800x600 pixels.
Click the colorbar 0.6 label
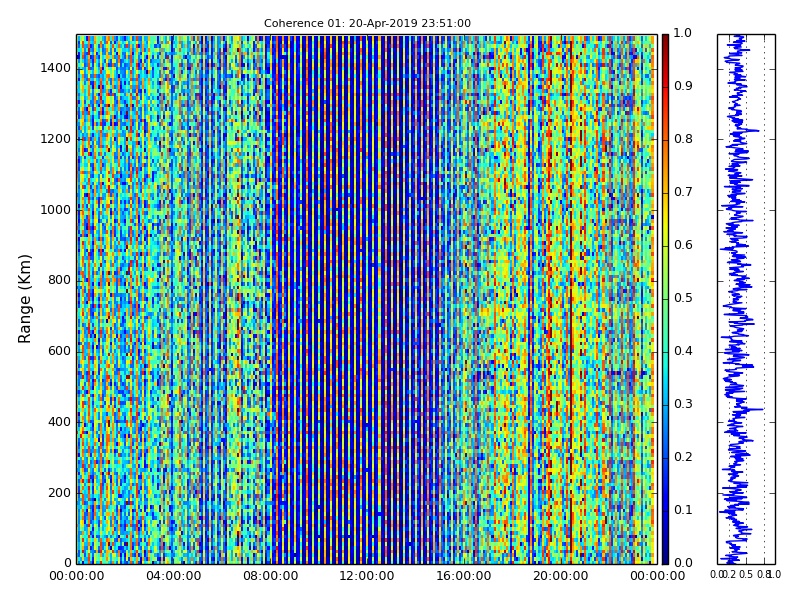[683, 245]
